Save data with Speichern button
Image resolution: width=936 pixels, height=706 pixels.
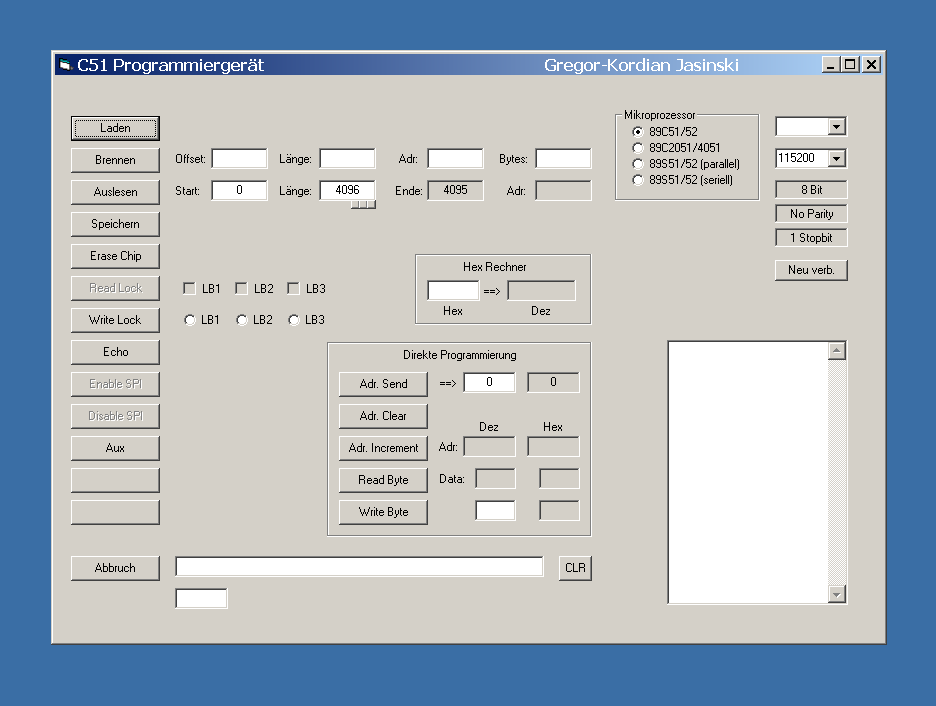115,224
